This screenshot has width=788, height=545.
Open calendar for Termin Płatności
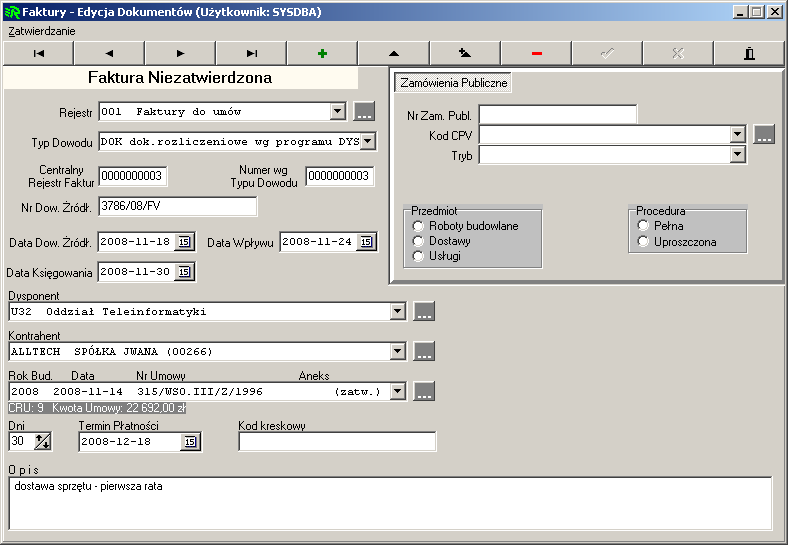pos(190,442)
